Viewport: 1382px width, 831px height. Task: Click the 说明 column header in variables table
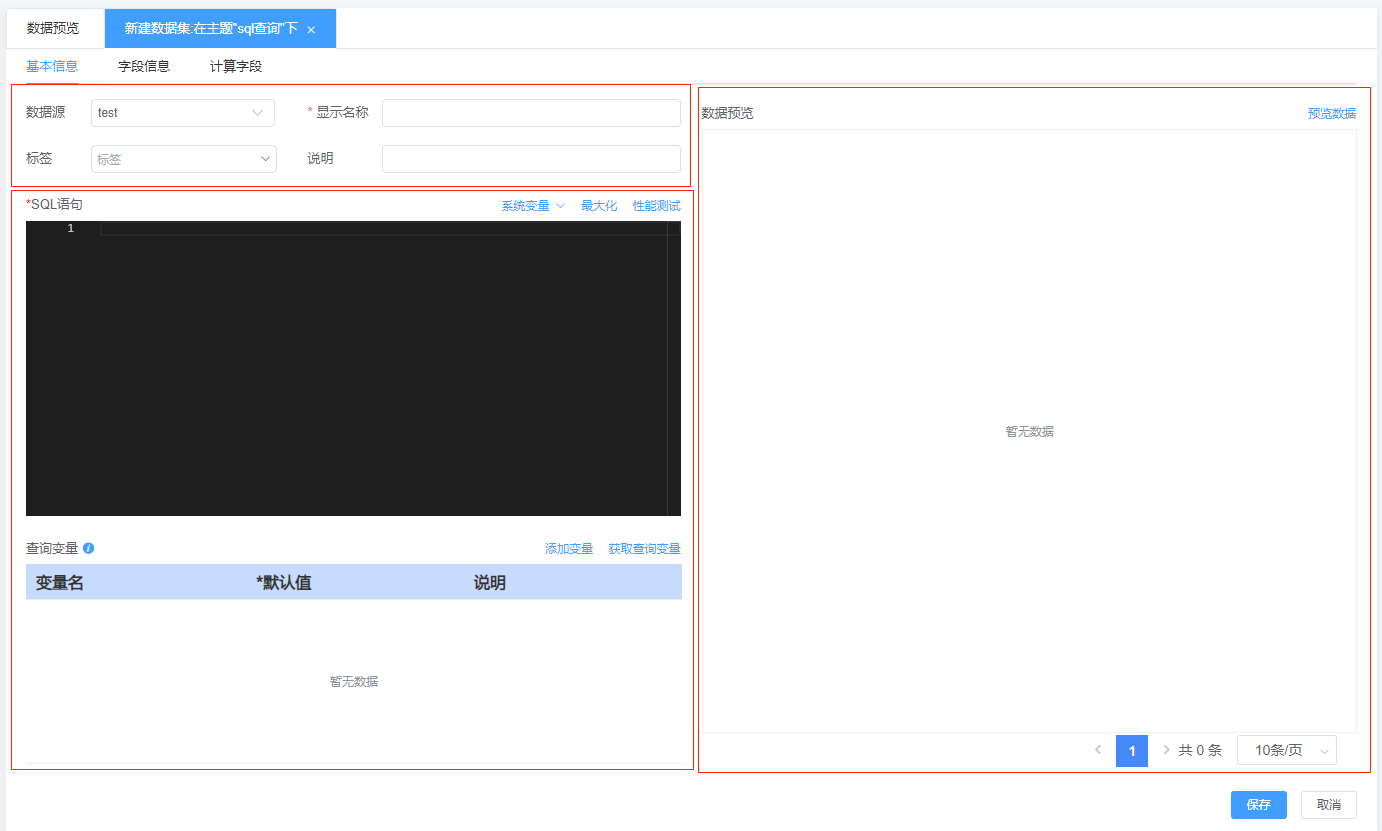[x=490, y=583]
